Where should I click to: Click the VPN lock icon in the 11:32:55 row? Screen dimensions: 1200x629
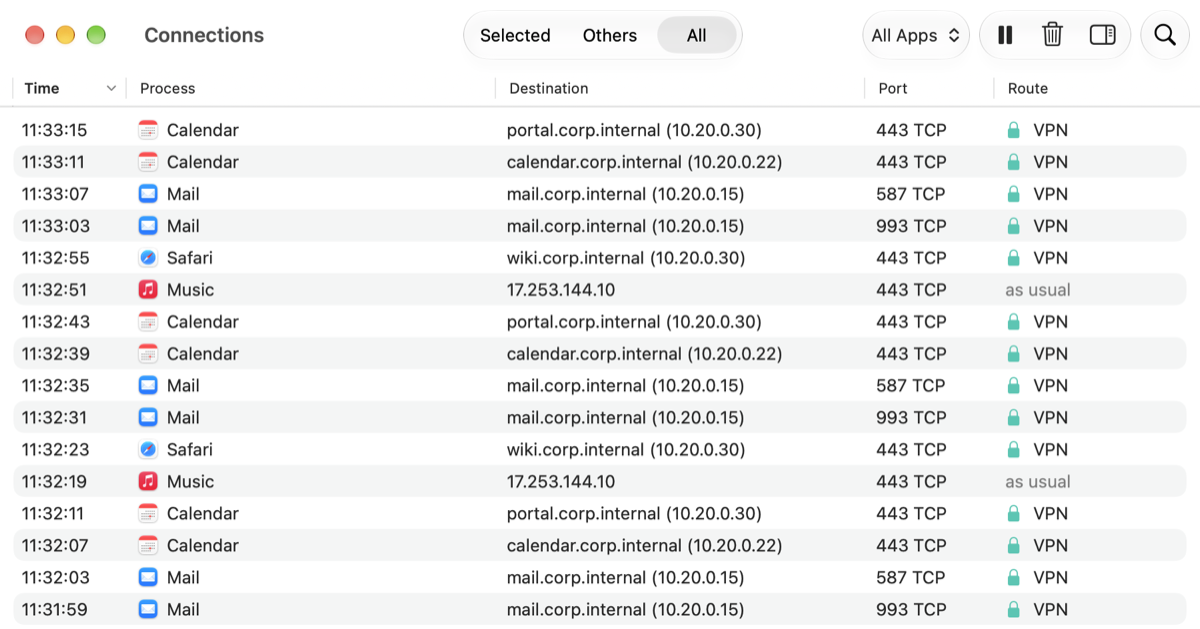point(1013,258)
